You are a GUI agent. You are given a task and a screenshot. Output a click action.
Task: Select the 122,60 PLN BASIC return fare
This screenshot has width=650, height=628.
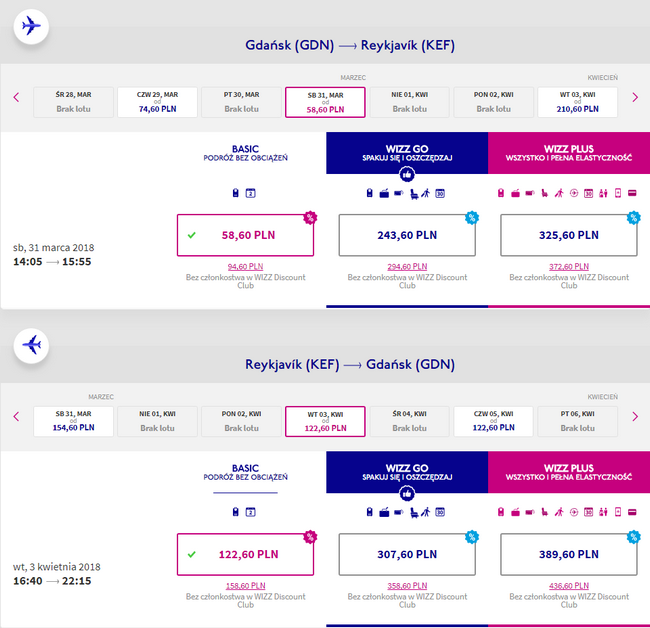tap(245, 554)
